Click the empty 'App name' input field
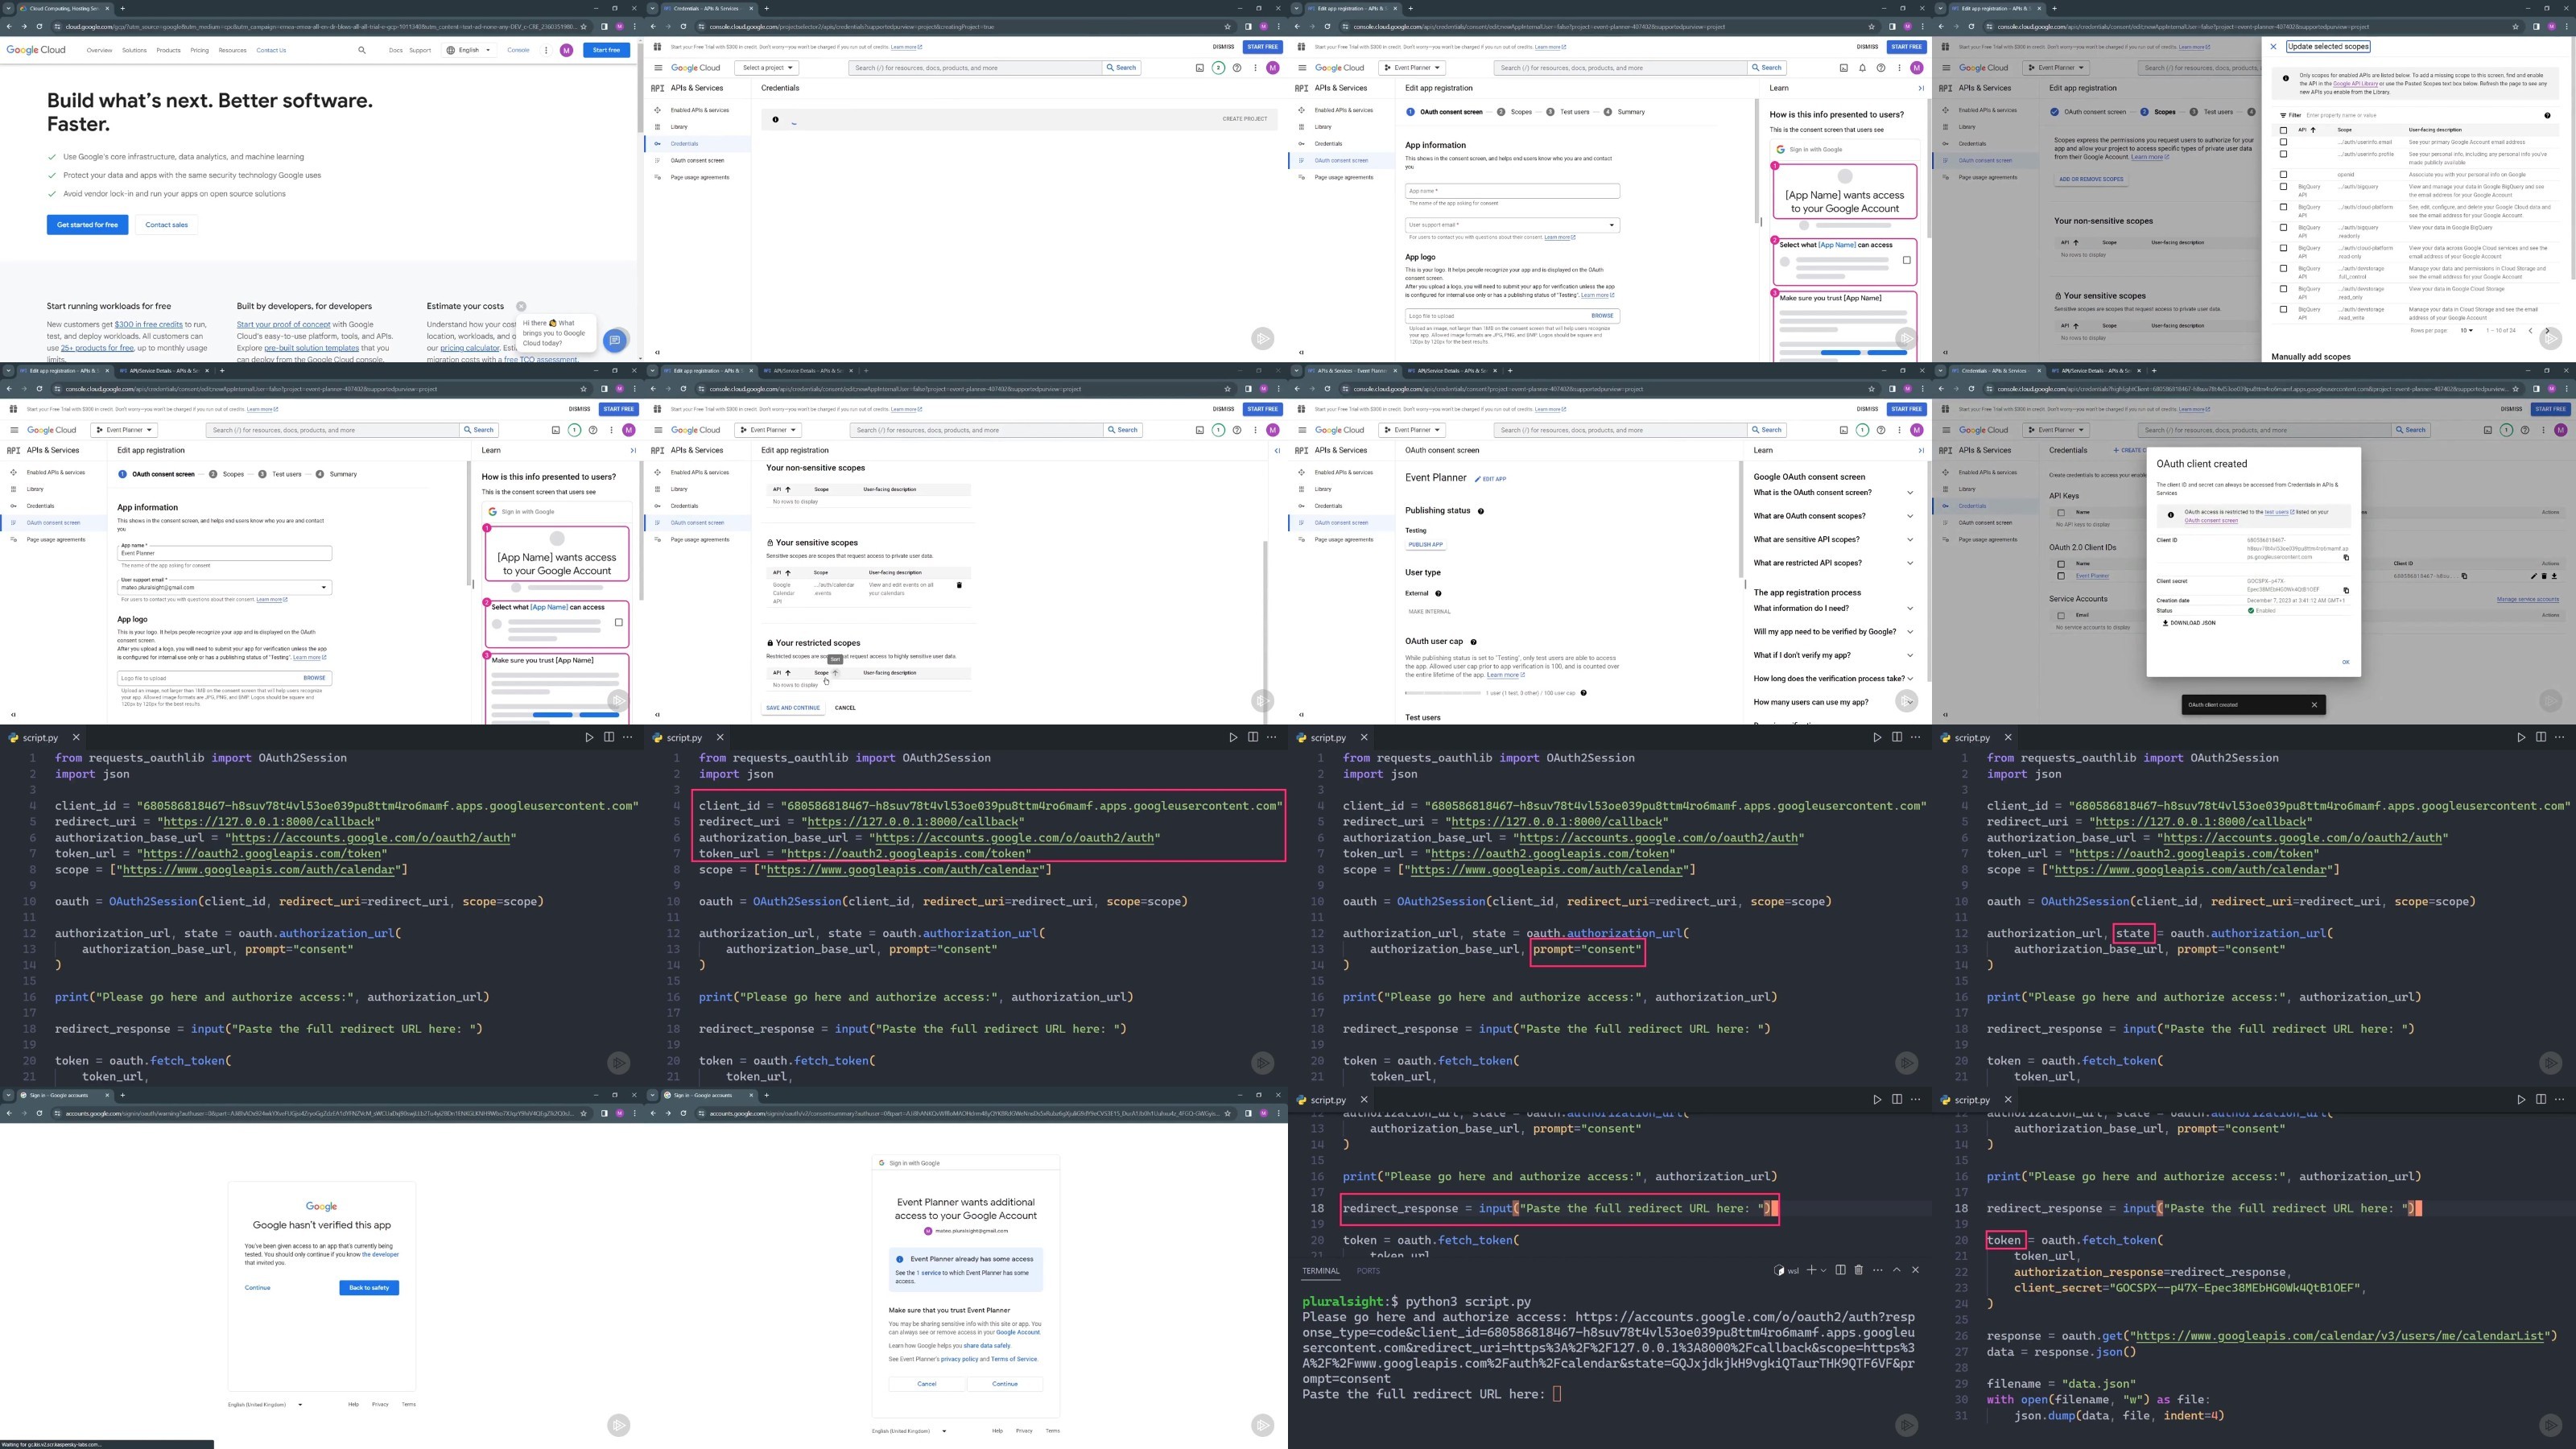This screenshot has height=1449, width=2576. (x=1512, y=191)
